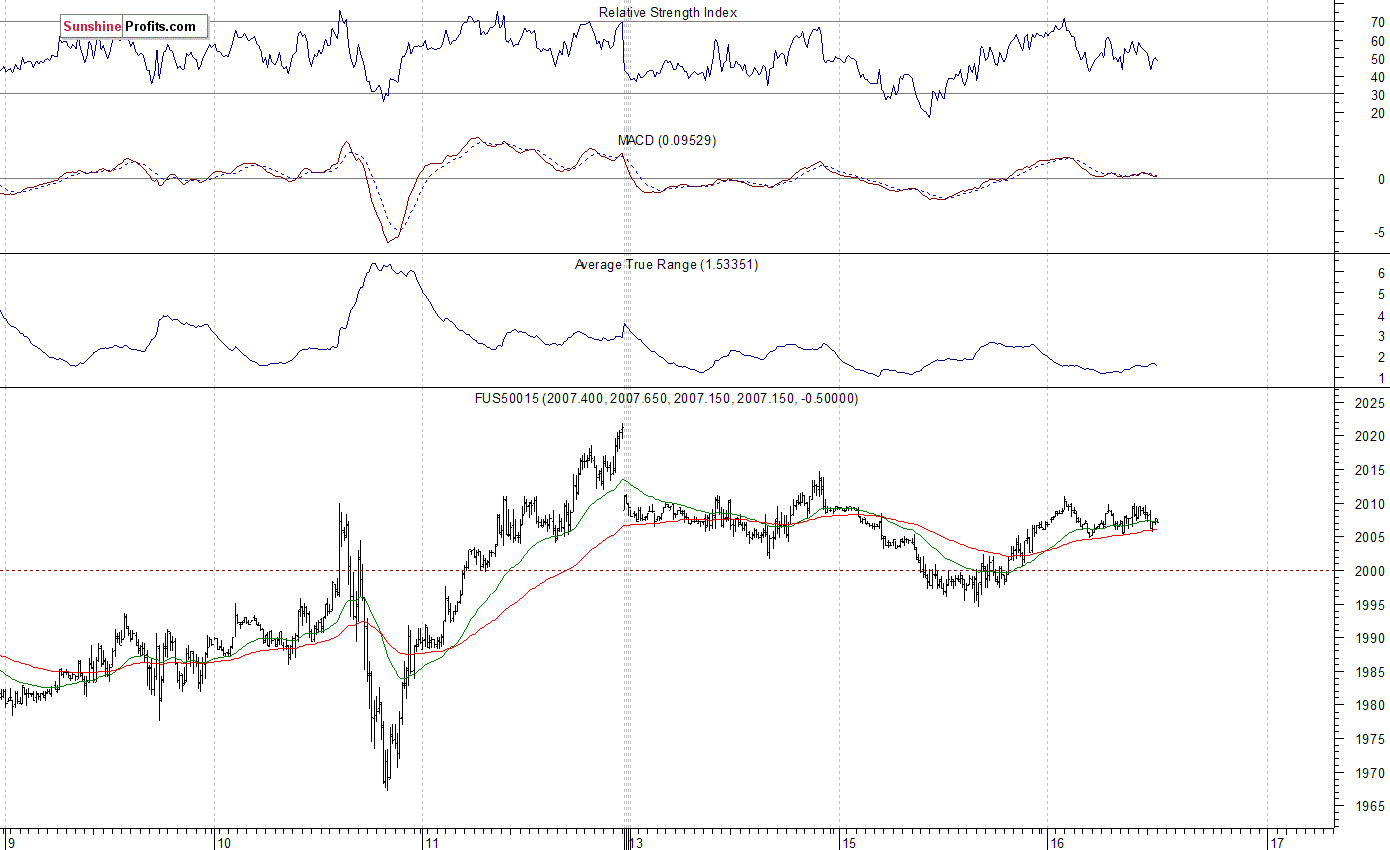Select the MACD (0.09529) label
The height and width of the screenshot is (850, 1390).
(x=667, y=140)
